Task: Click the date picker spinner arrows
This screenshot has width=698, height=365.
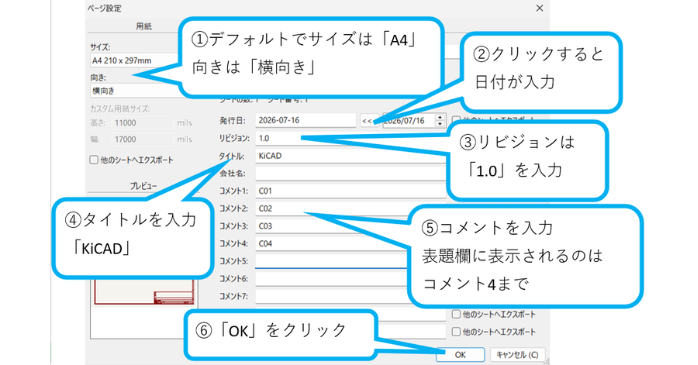Action: click(x=440, y=121)
